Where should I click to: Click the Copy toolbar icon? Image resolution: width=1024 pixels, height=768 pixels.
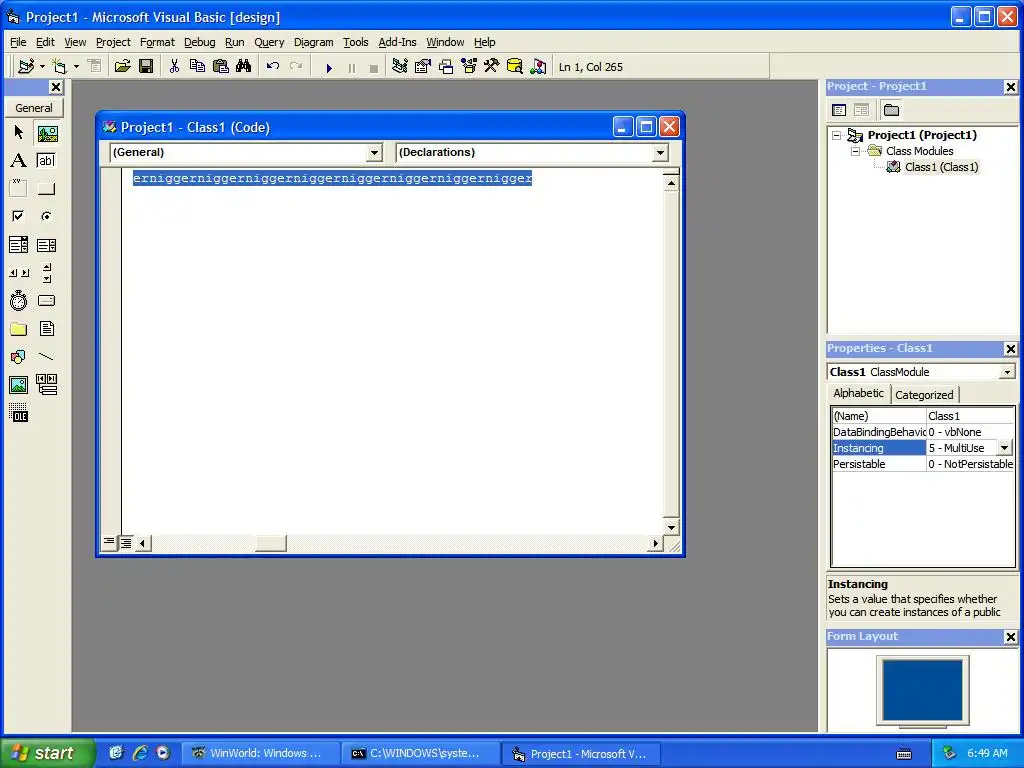pyautogui.click(x=197, y=66)
